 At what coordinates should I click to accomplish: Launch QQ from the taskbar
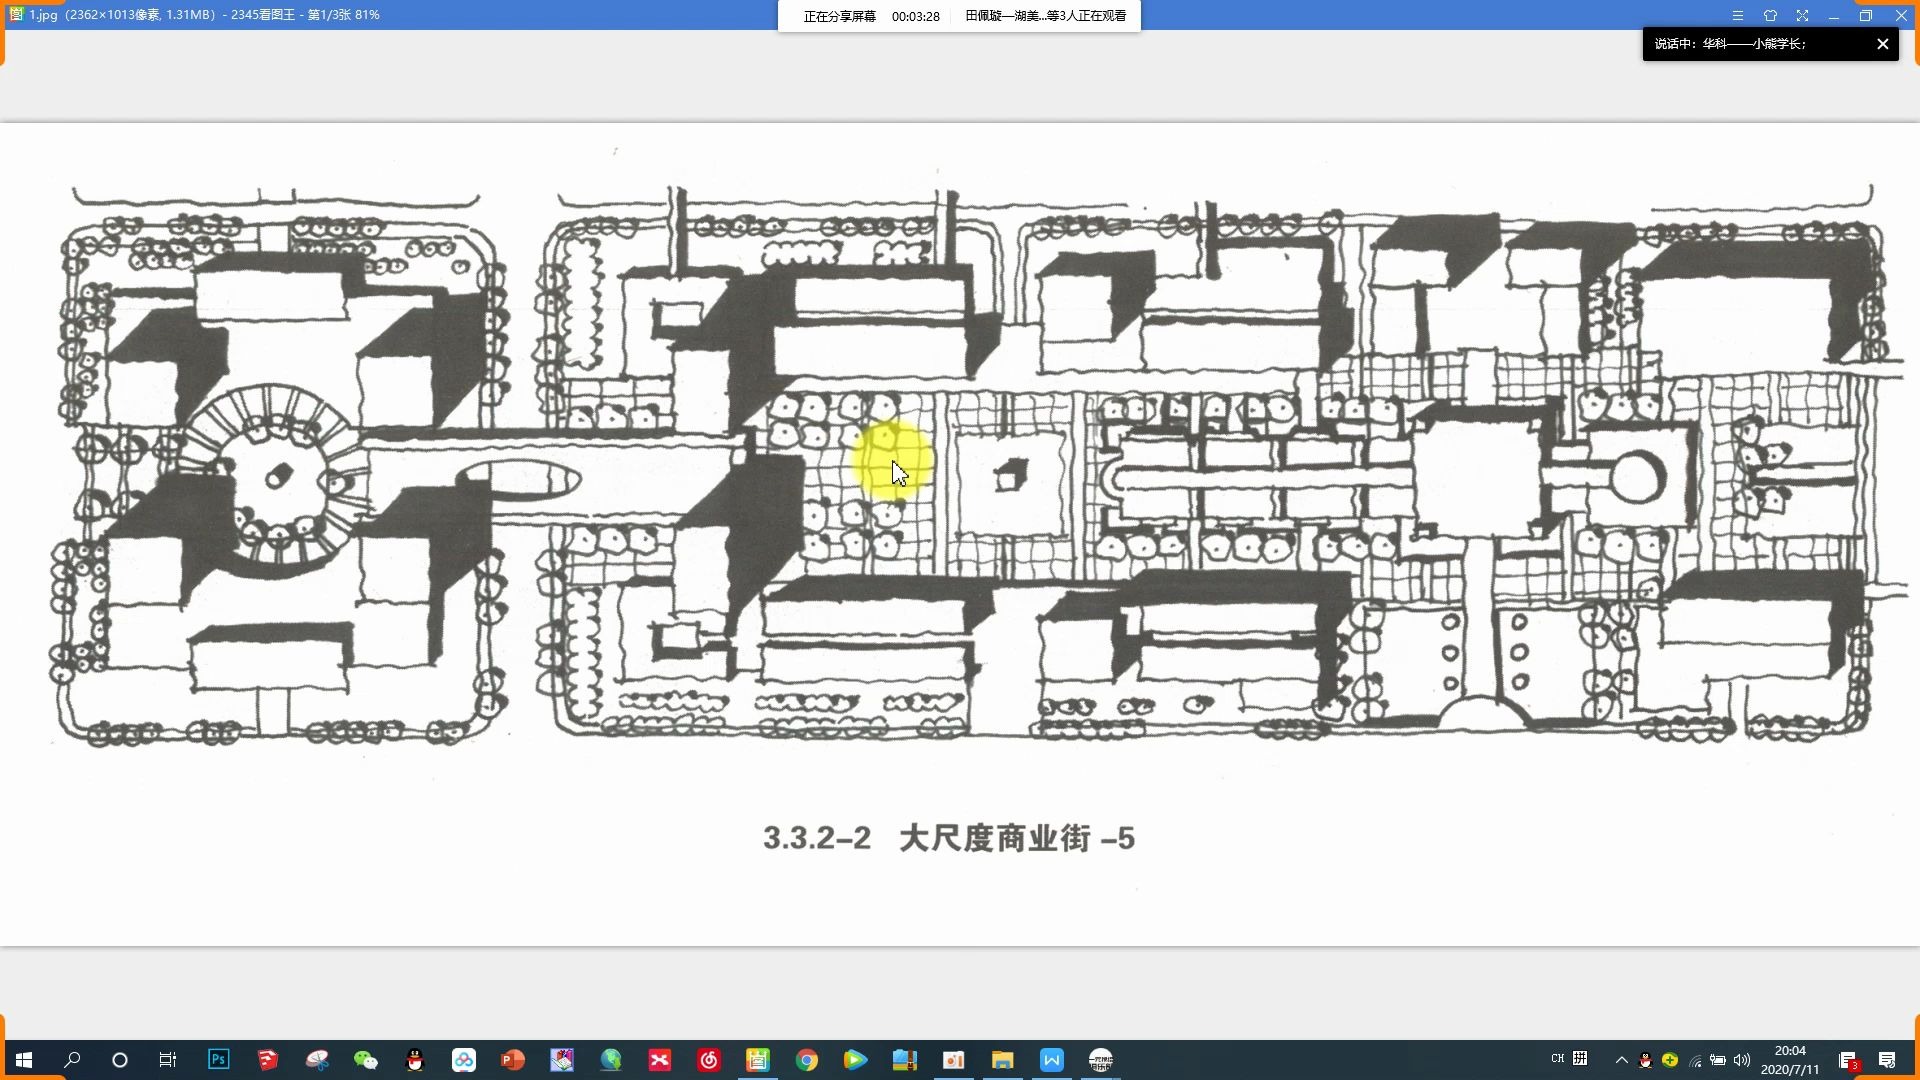(x=411, y=1059)
